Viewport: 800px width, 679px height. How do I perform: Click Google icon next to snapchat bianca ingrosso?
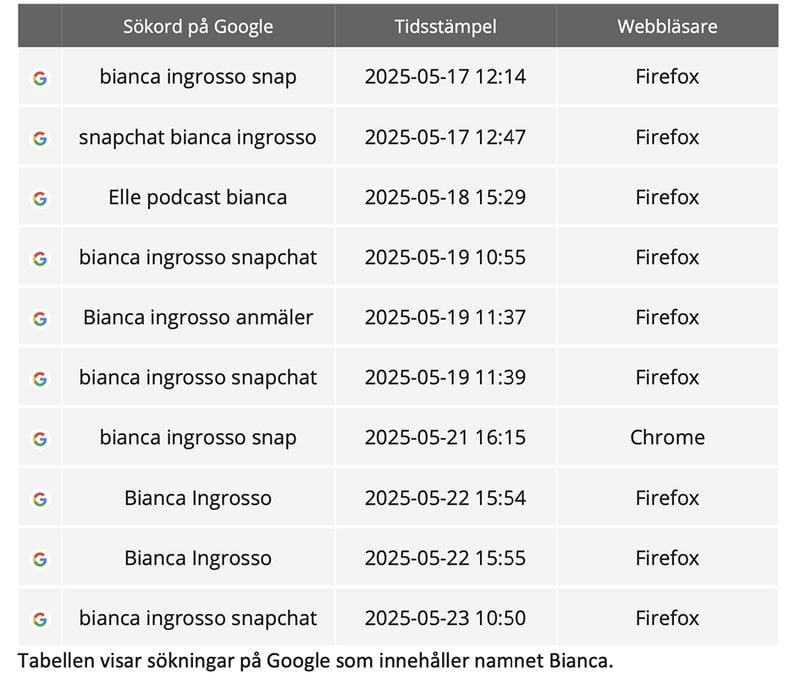[x=40, y=138]
